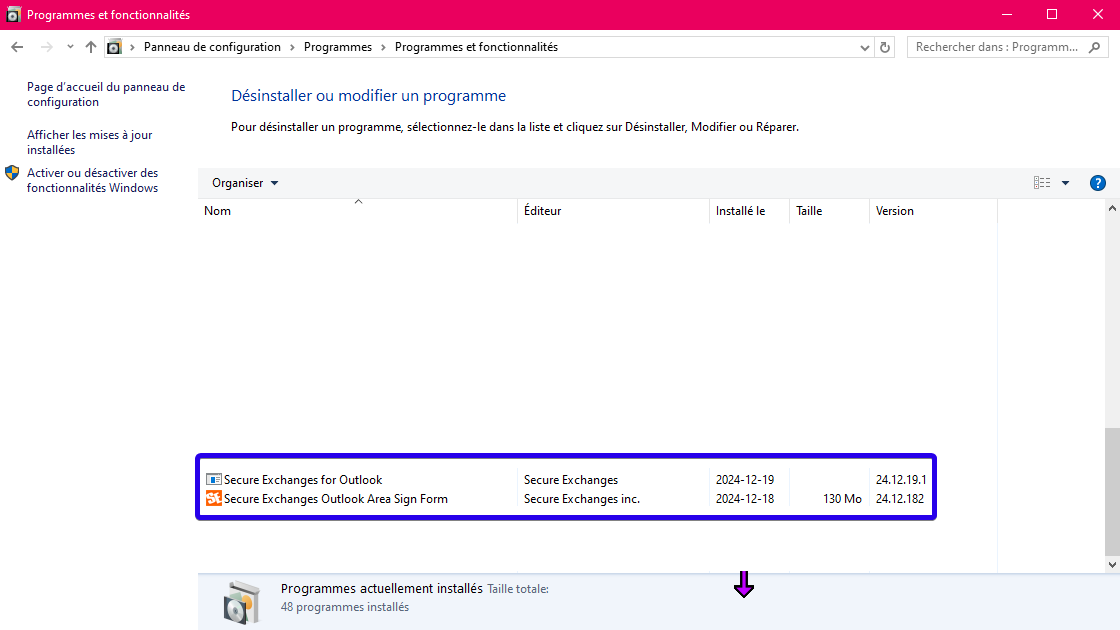Open Page d'accueil du panneau de configuration
1120x630 pixels.
tap(106, 94)
